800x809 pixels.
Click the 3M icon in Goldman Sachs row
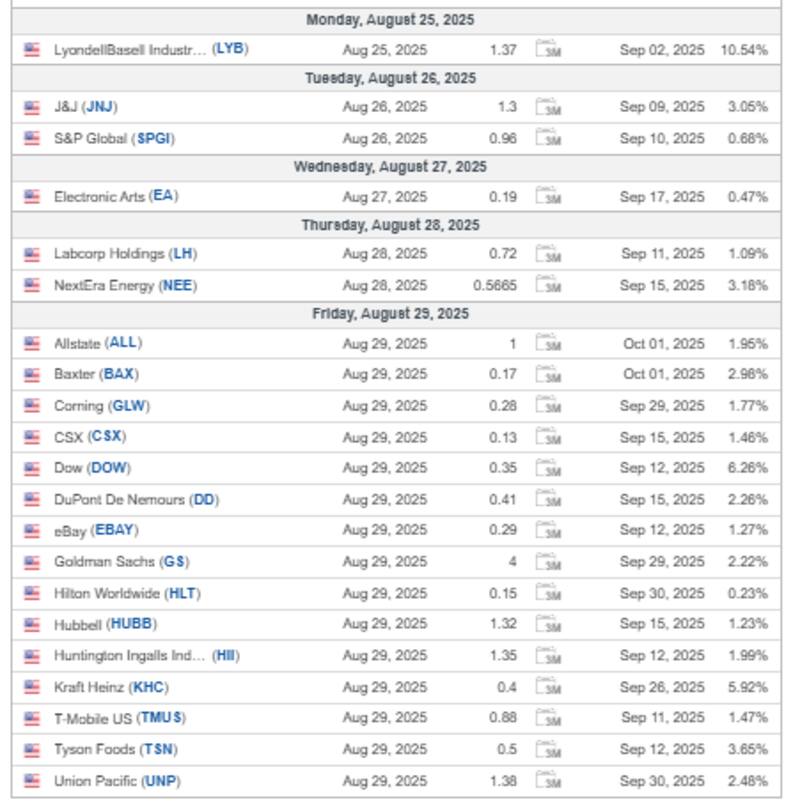548,562
